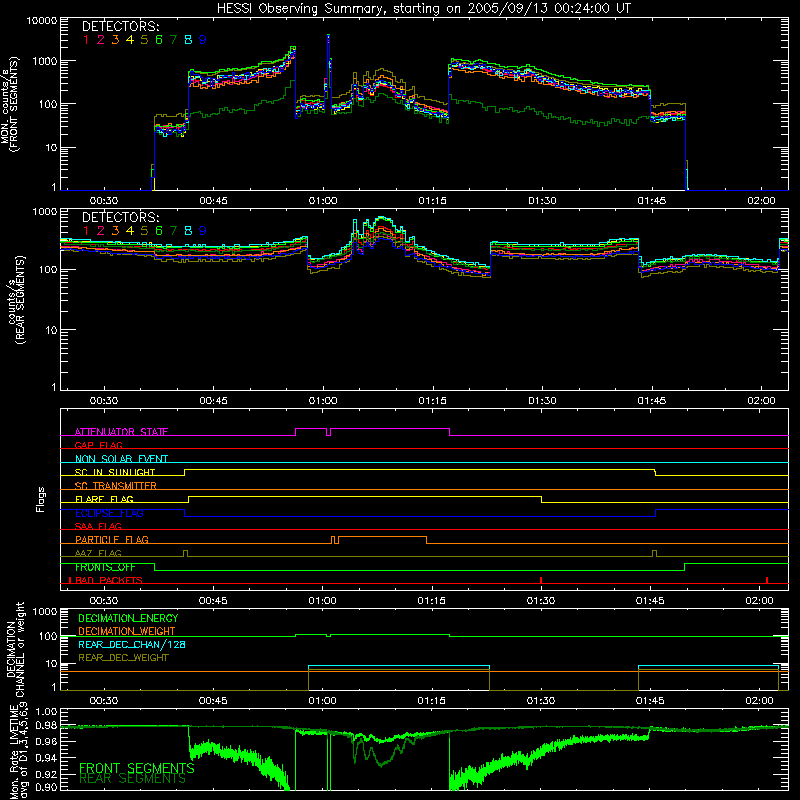
Task: Select detector 6 label in front segments legend
Action: pos(159,40)
